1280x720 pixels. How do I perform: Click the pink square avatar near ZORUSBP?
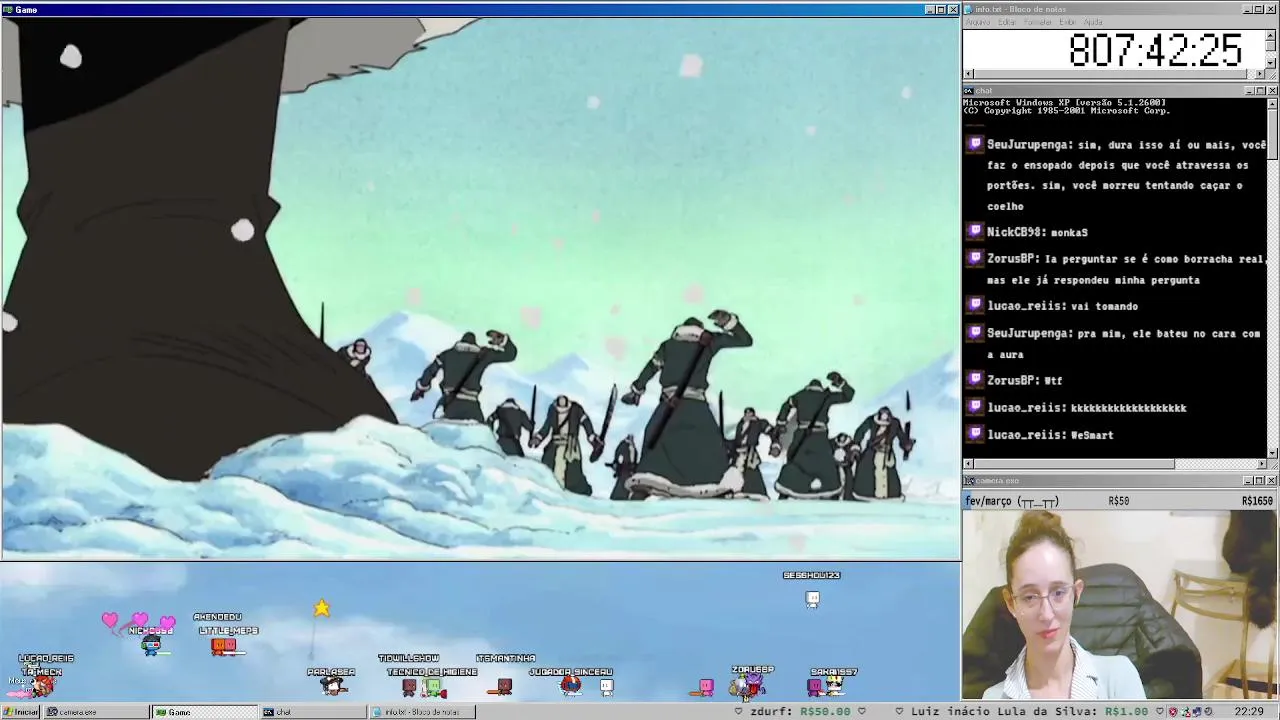point(706,687)
